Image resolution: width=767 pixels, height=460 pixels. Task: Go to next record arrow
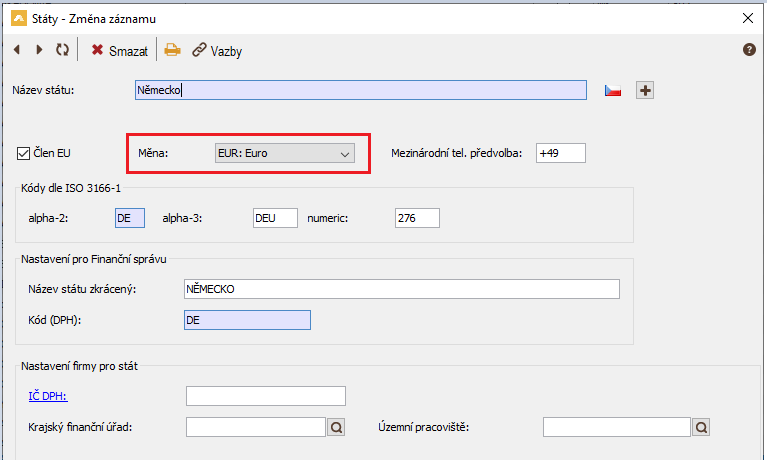[39, 50]
